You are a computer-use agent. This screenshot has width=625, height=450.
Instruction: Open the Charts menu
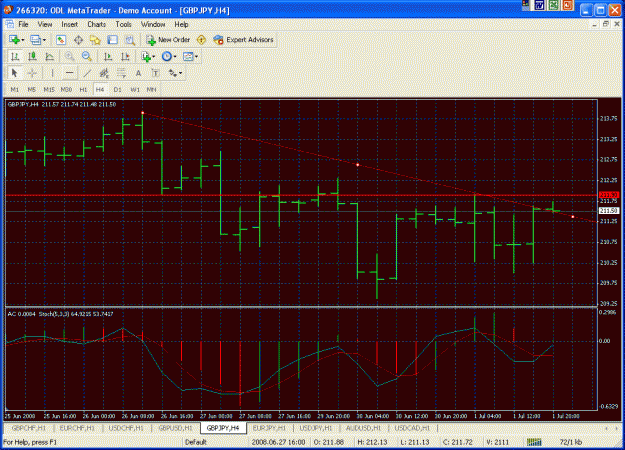(x=96, y=24)
